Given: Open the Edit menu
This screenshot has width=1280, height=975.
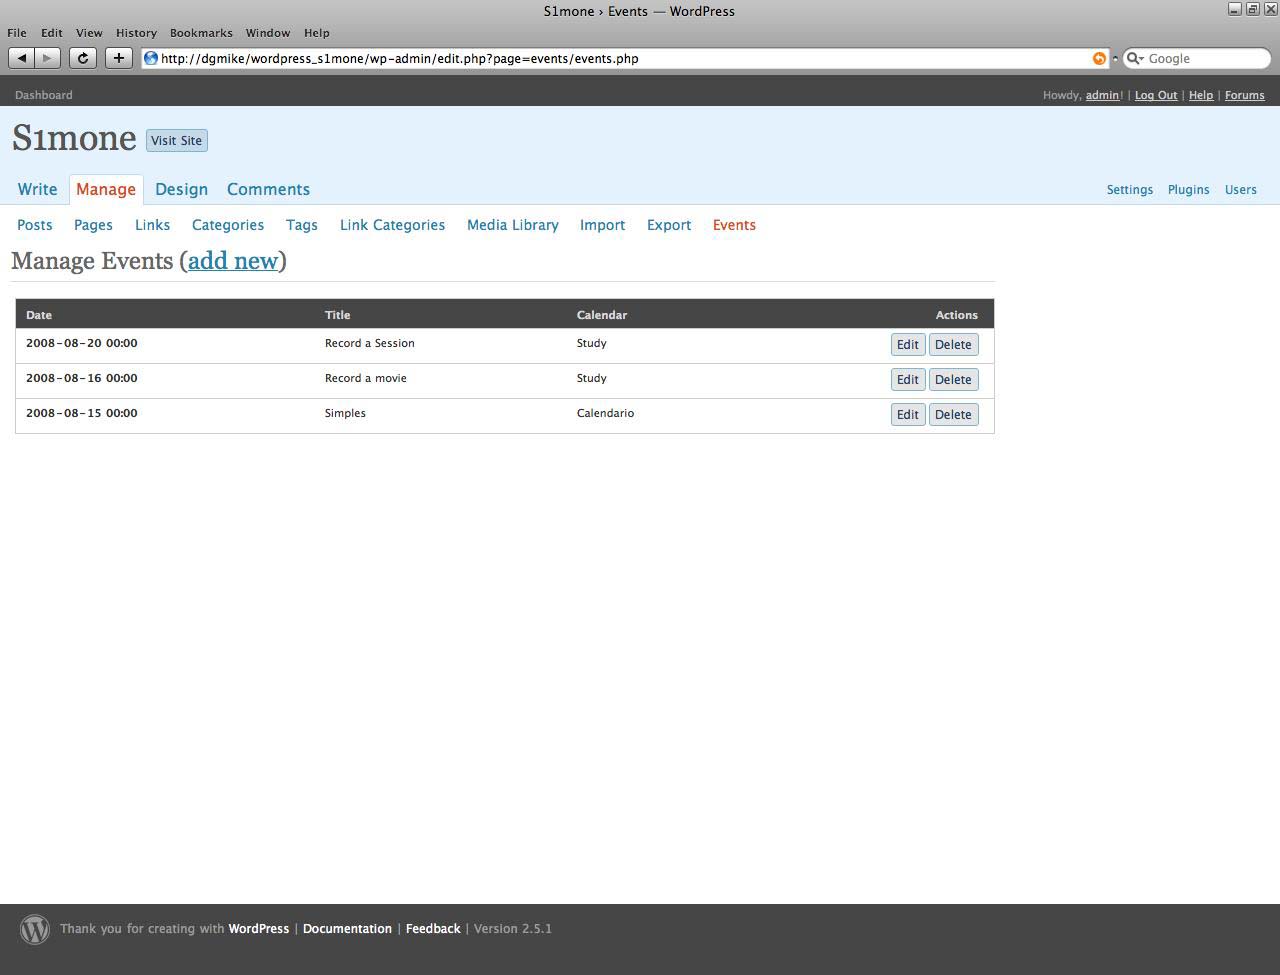Looking at the screenshot, I should (x=51, y=33).
